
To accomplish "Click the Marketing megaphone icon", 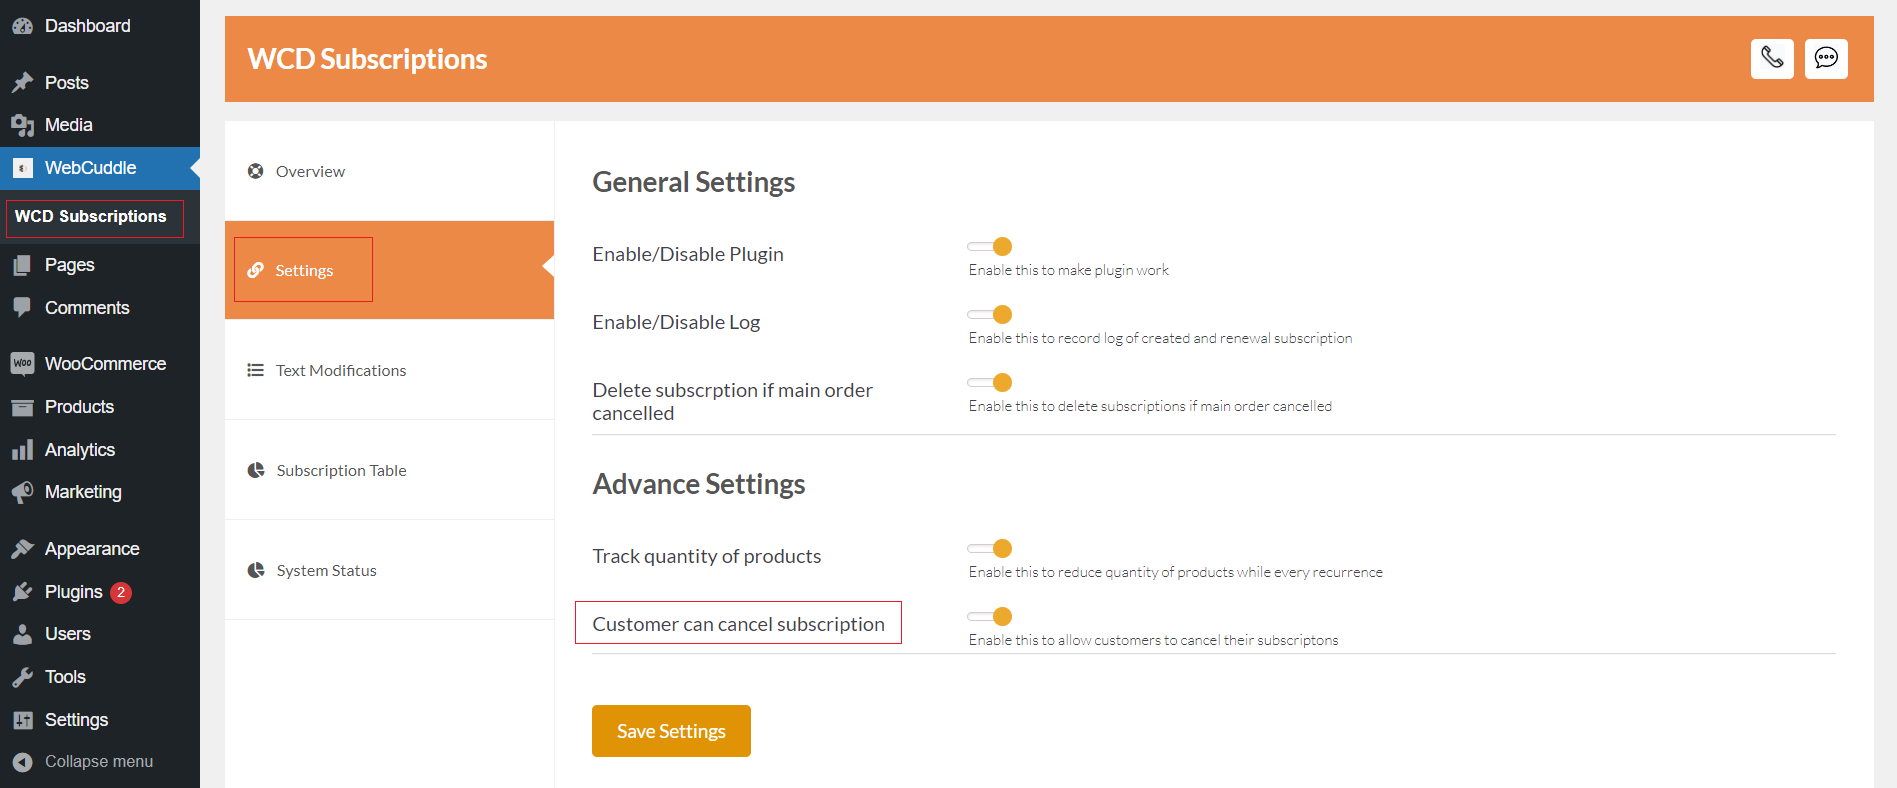I will 22,492.
